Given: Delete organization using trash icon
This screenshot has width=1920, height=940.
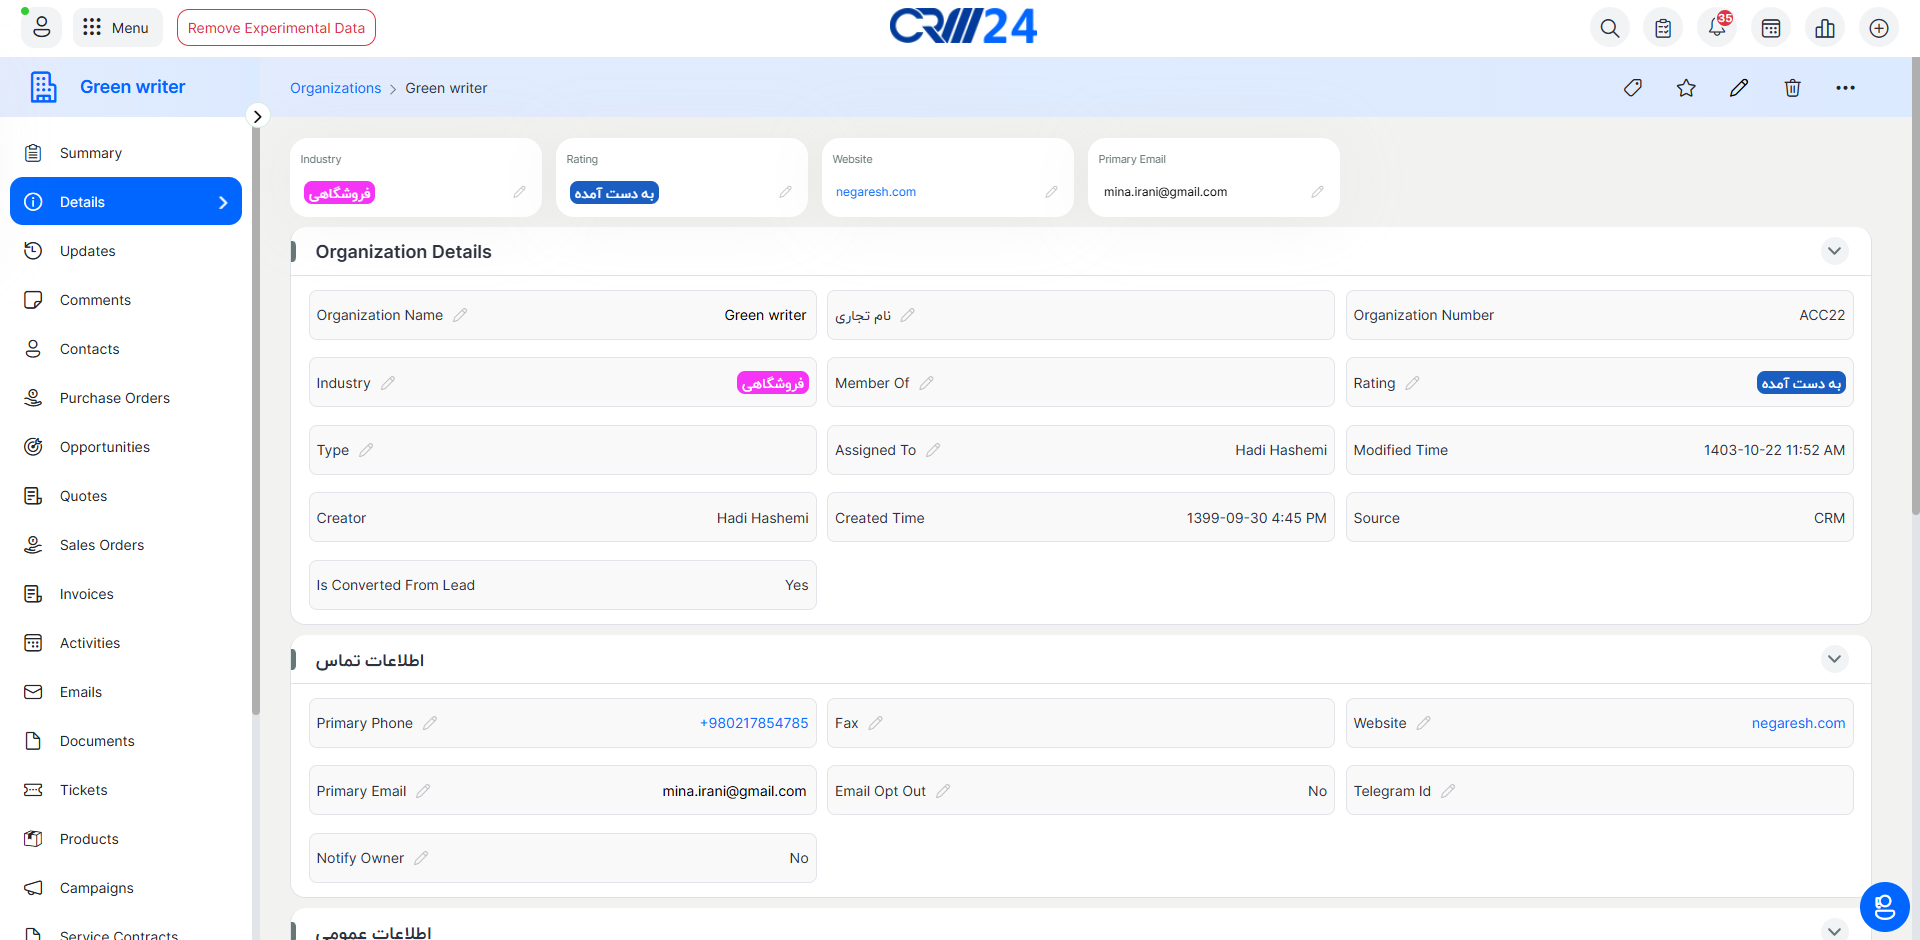Looking at the screenshot, I should click(x=1793, y=88).
